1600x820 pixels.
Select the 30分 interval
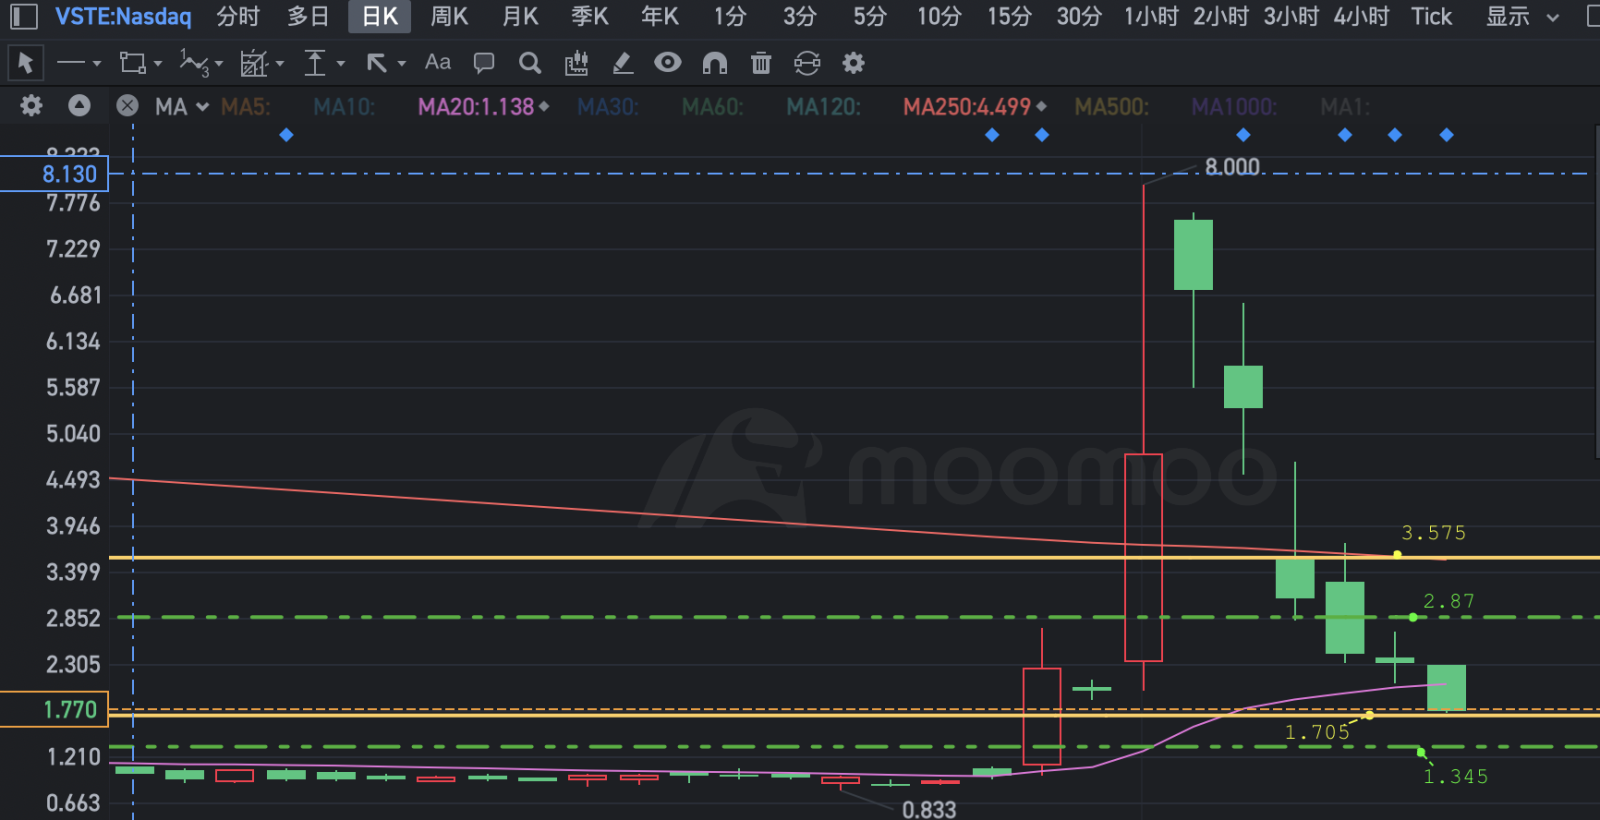click(1079, 17)
